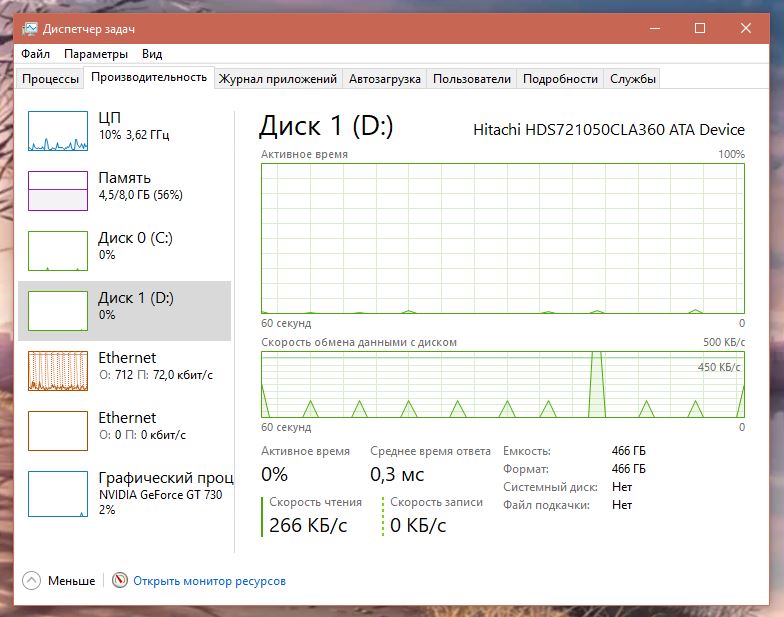Click the Графический процессор graph thumbnail
Image resolution: width=784 pixels, height=617 pixels.
tap(58, 494)
